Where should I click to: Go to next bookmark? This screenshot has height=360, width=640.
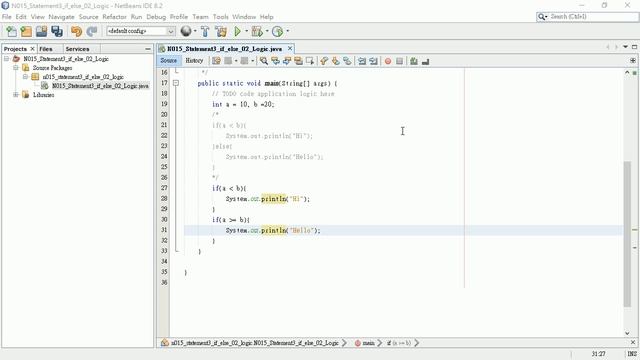(x=336, y=61)
